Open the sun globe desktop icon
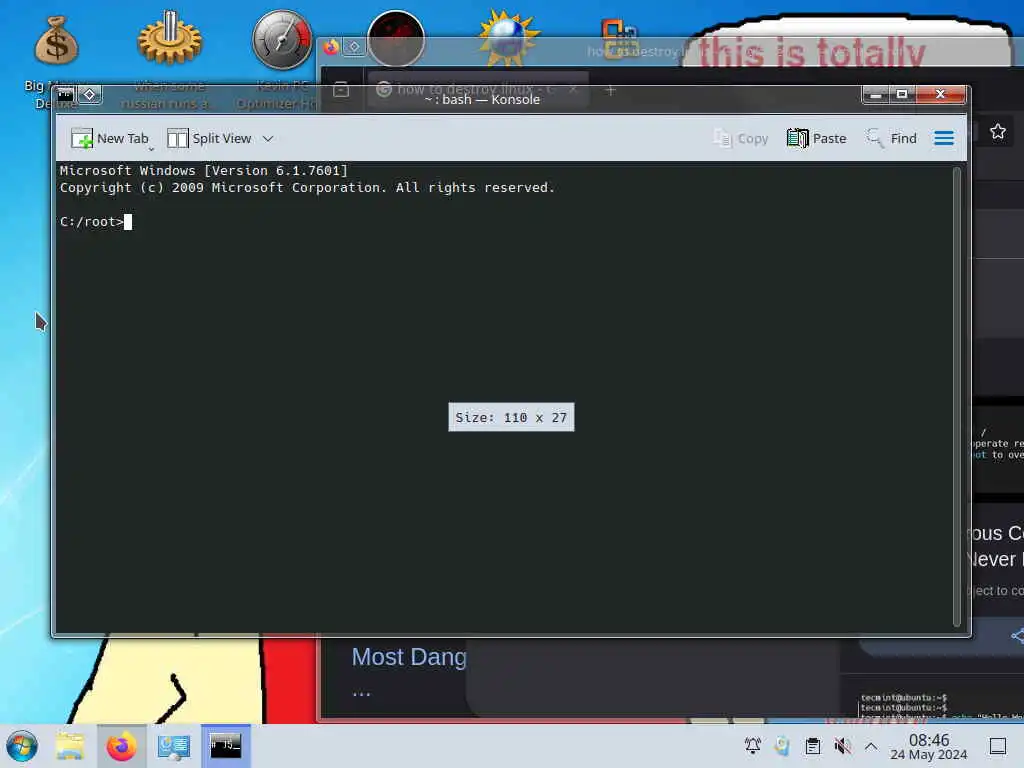The image size is (1024, 768). (x=509, y=38)
